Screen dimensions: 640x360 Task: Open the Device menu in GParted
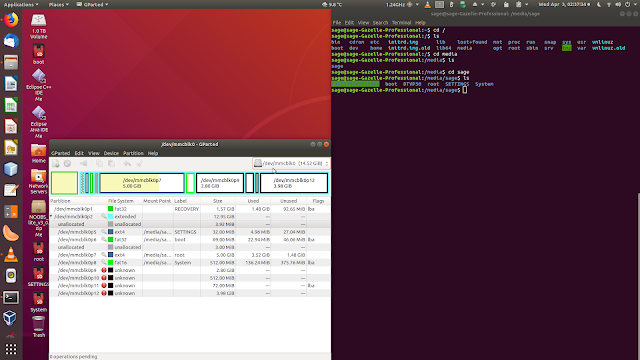pyautogui.click(x=111, y=153)
